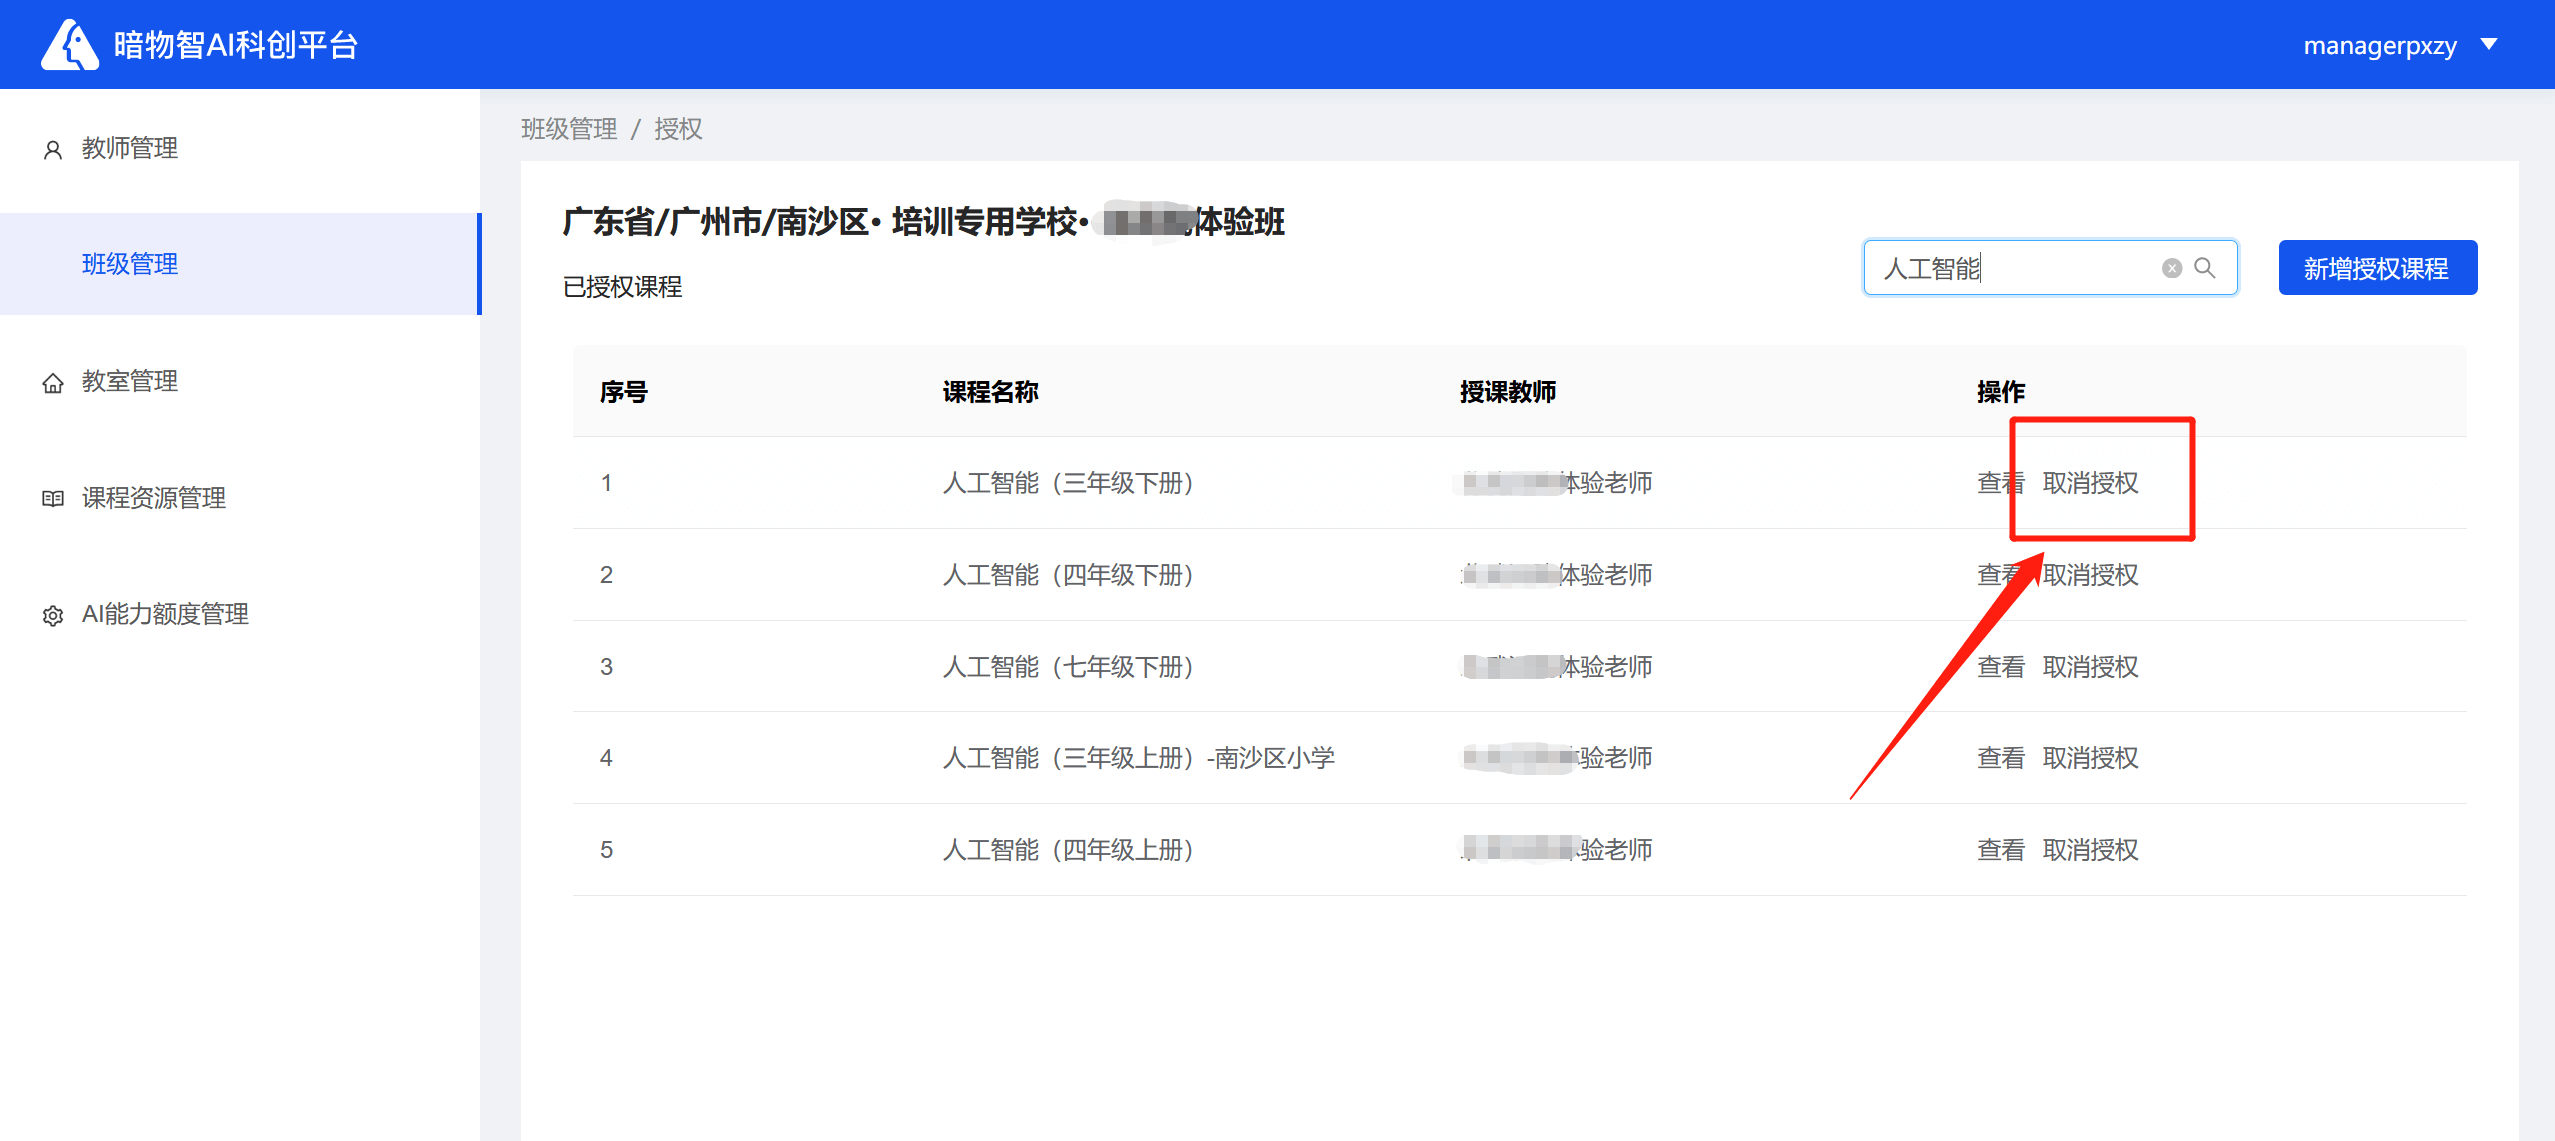Click the magnifier search icon

click(x=2205, y=268)
